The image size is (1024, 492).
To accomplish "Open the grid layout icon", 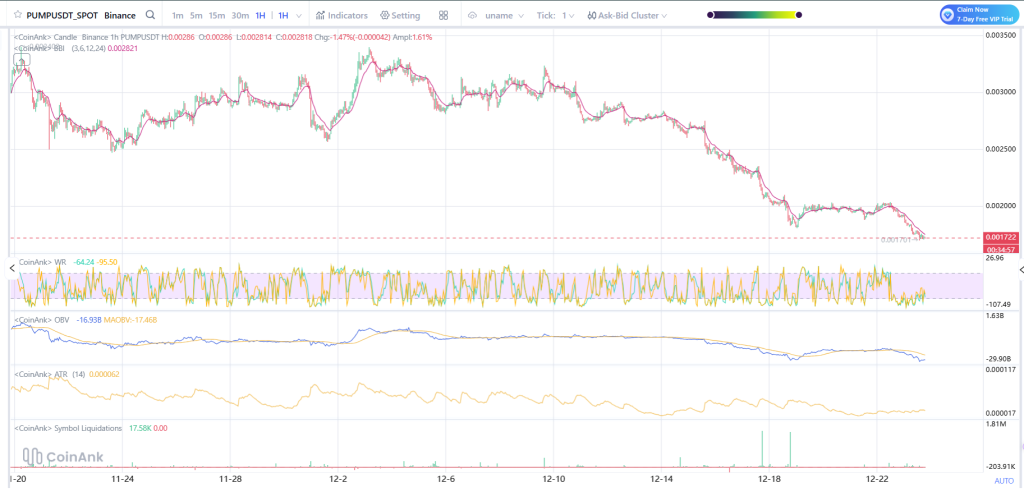I will [x=443, y=15].
